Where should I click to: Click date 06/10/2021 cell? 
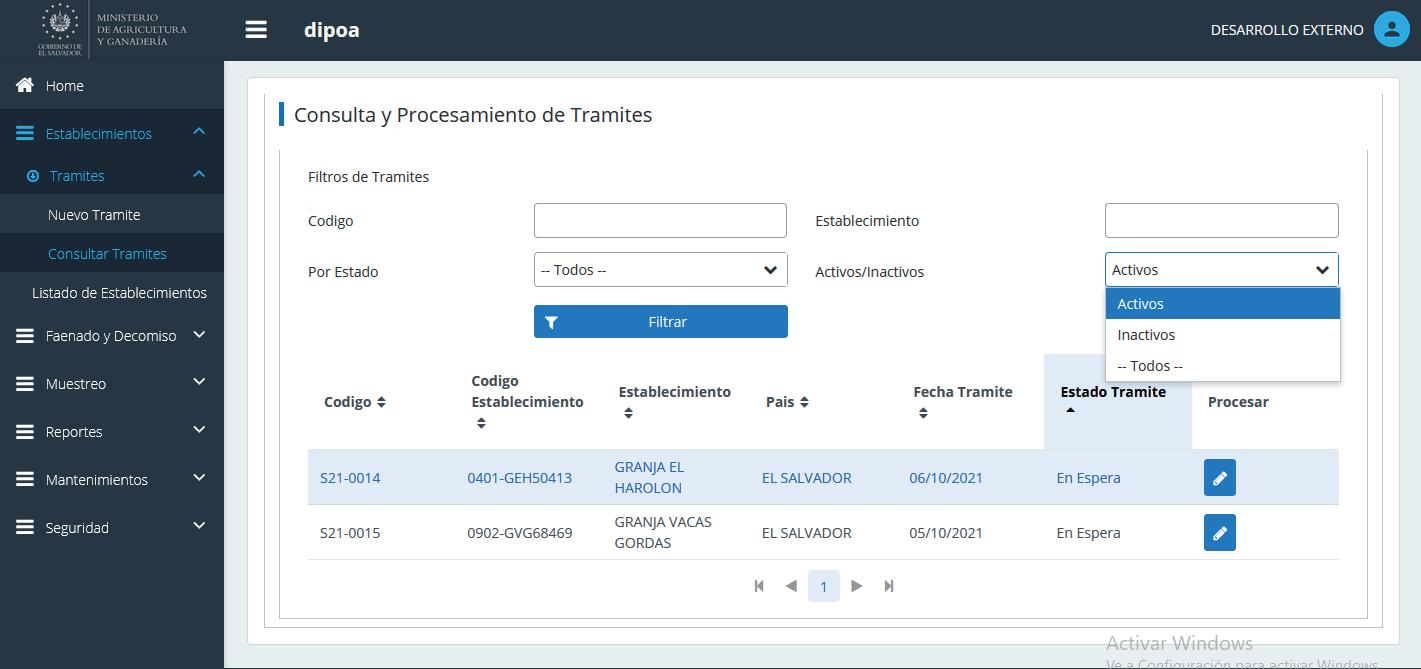coord(946,478)
